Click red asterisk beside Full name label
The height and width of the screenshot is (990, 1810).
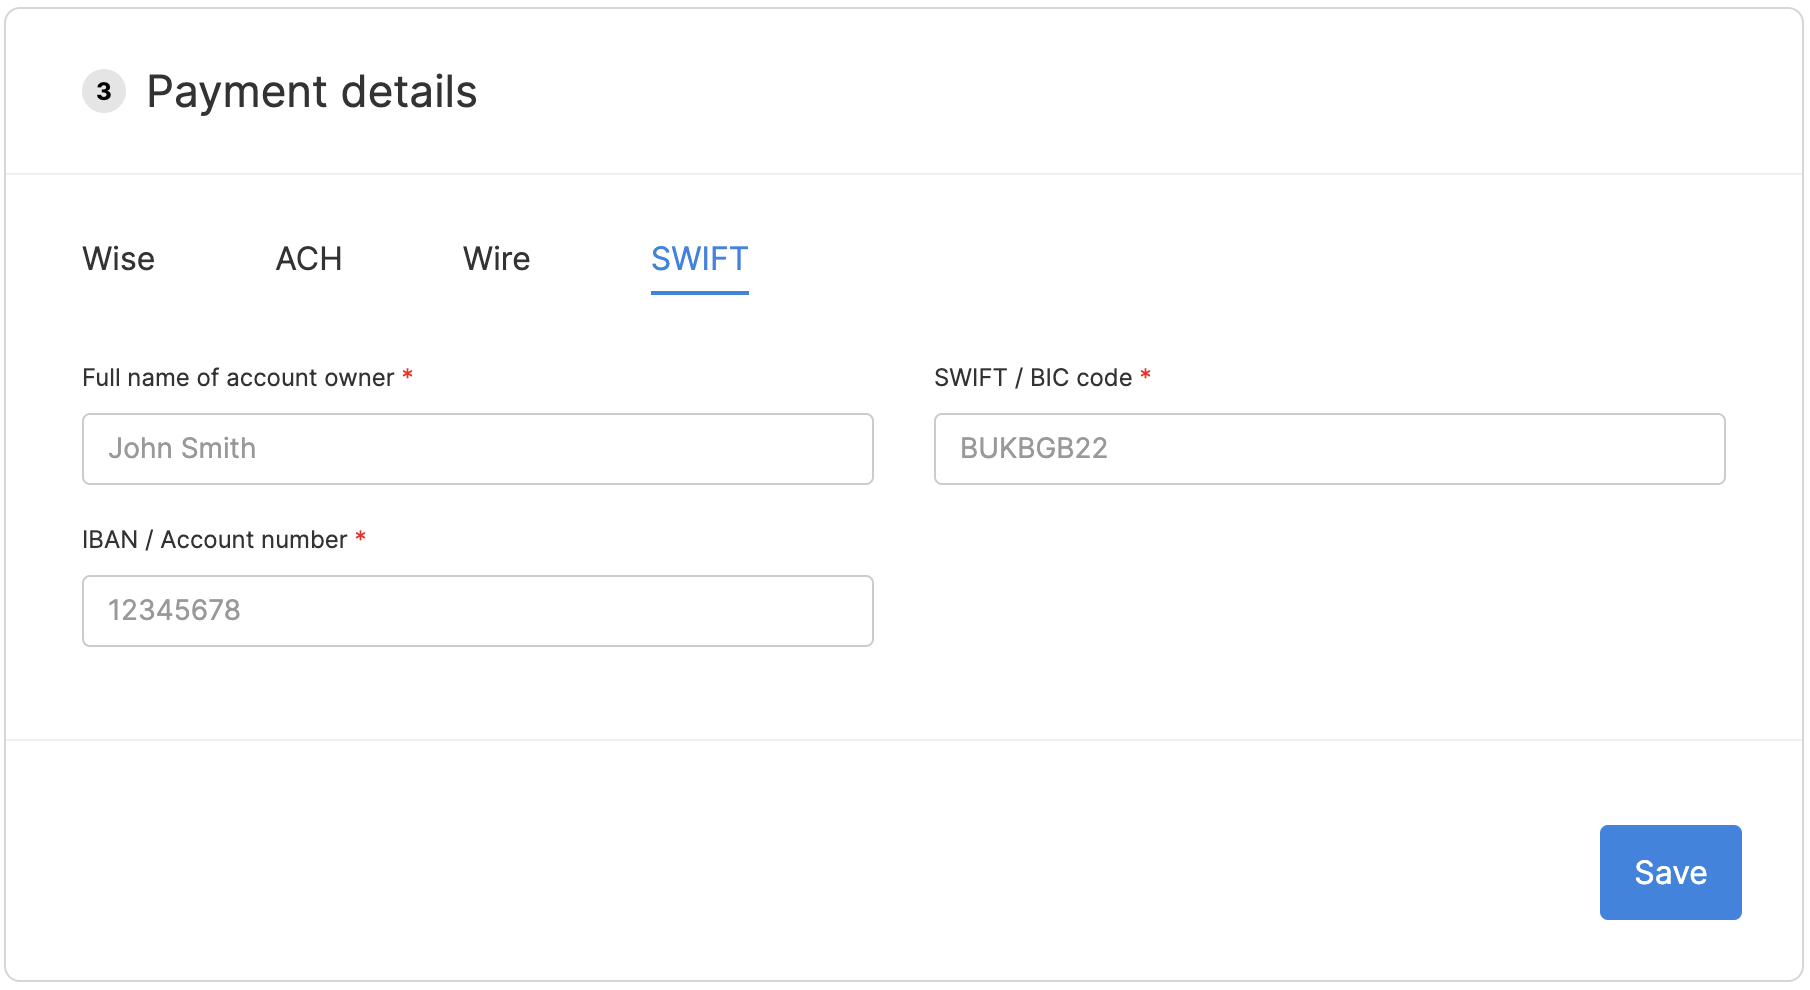pyautogui.click(x=407, y=376)
